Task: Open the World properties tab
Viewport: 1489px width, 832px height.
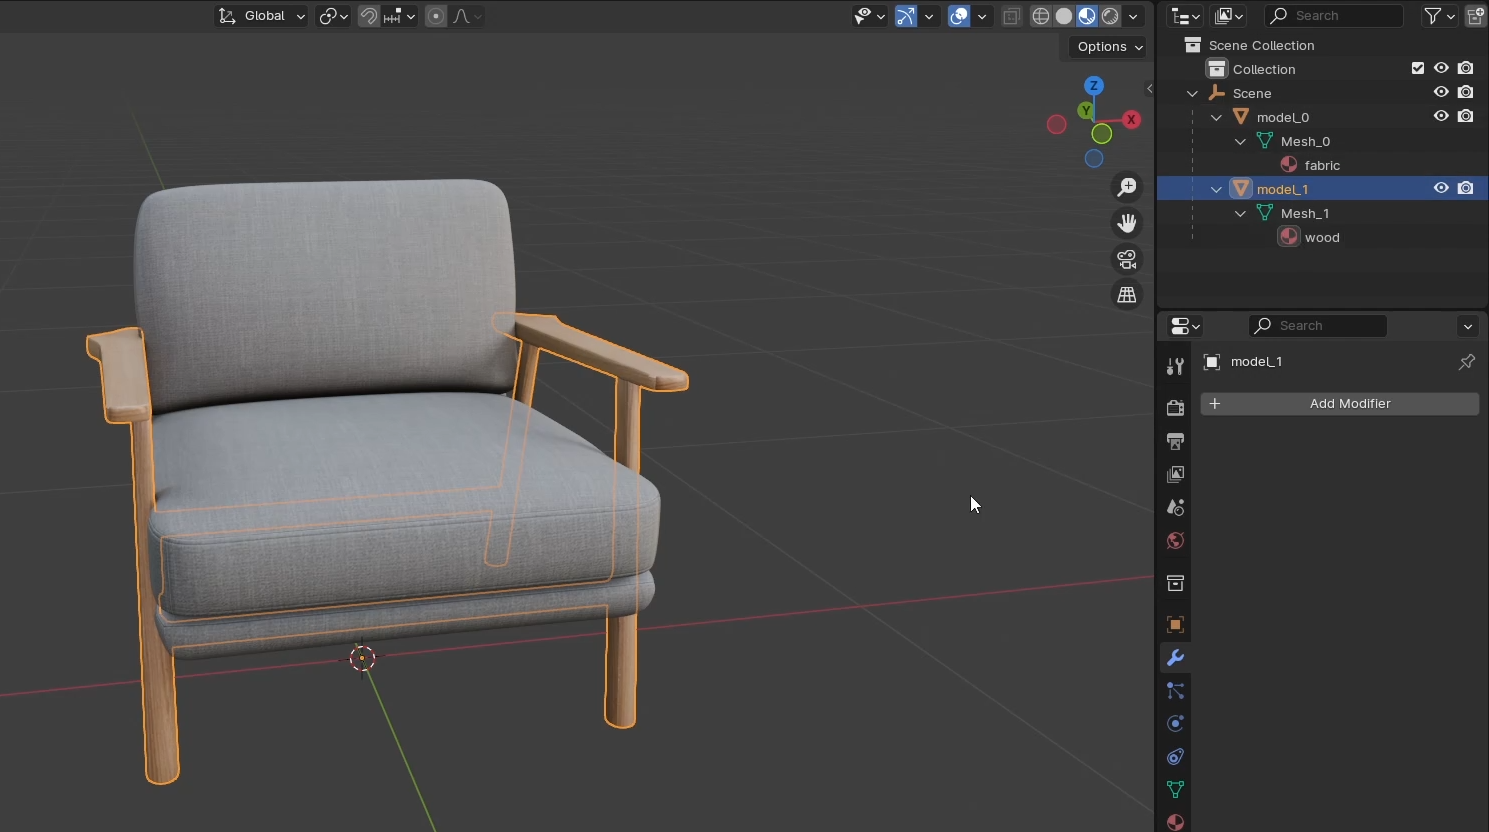Action: tap(1175, 541)
